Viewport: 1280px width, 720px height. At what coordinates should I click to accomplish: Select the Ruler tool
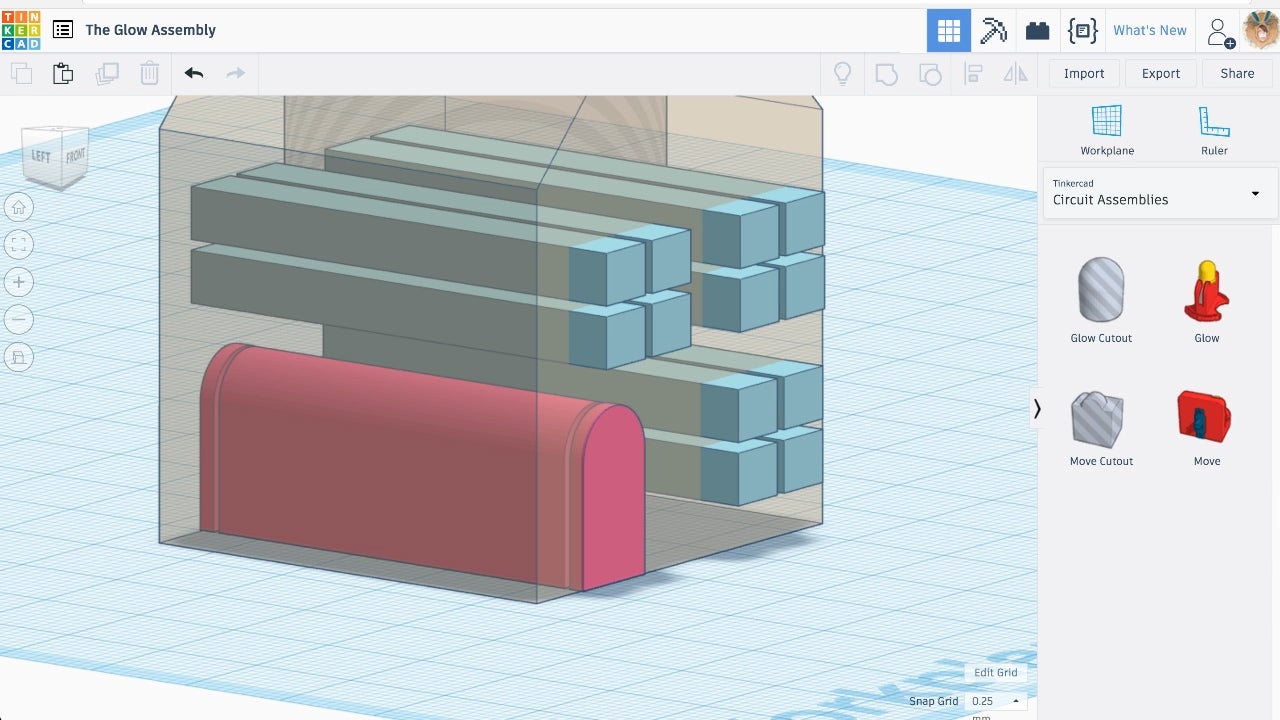click(1214, 130)
